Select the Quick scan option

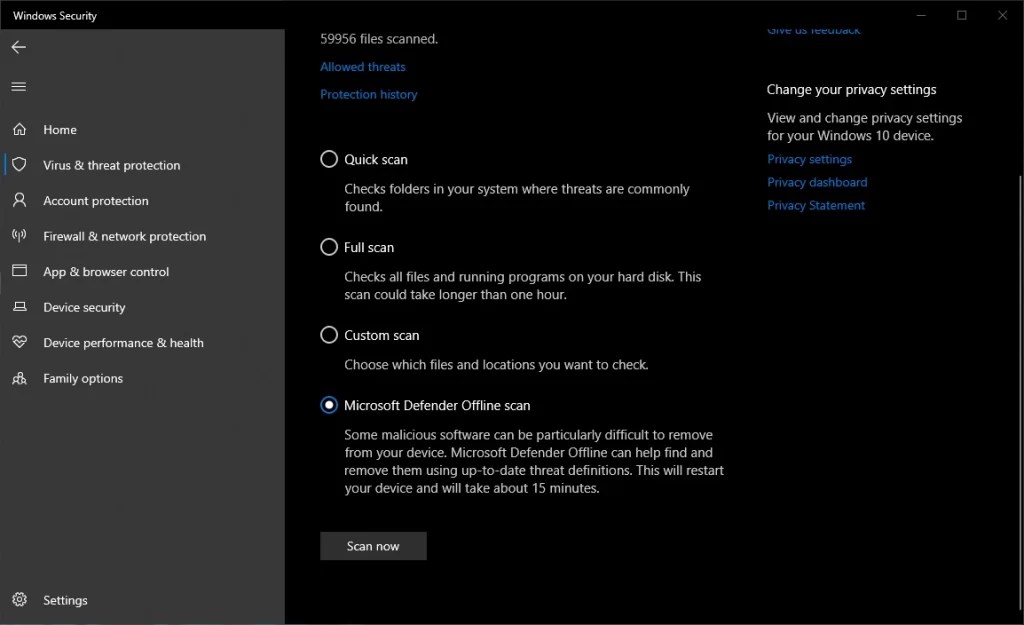[x=329, y=158]
